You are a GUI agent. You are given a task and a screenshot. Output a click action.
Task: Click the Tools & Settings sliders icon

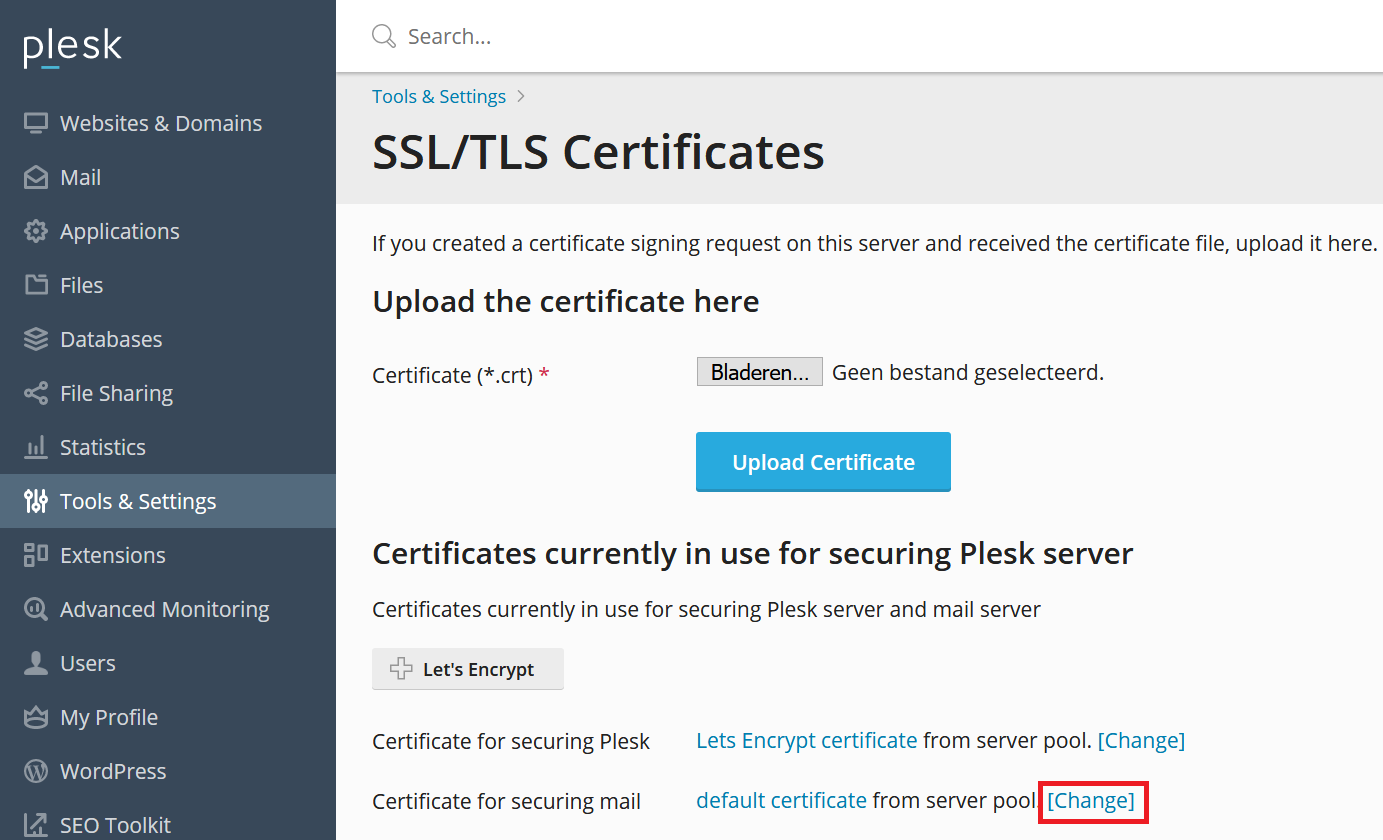click(36, 501)
